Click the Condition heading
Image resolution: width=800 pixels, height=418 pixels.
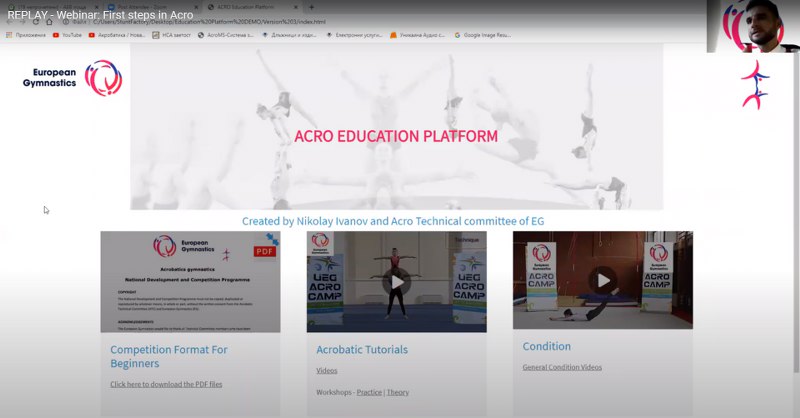pyautogui.click(x=546, y=346)
